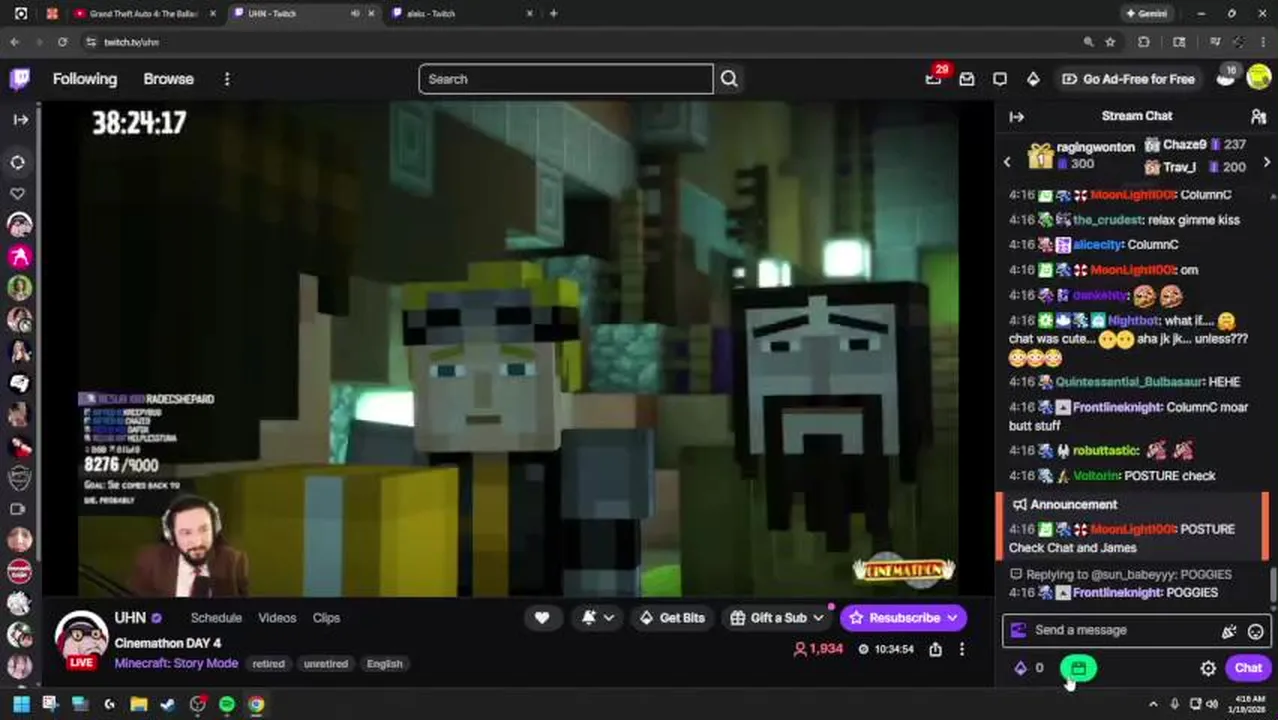Open the Whispers inbox icon
The width and height of the screenshot is (1278, 720).
pos(967,79)
